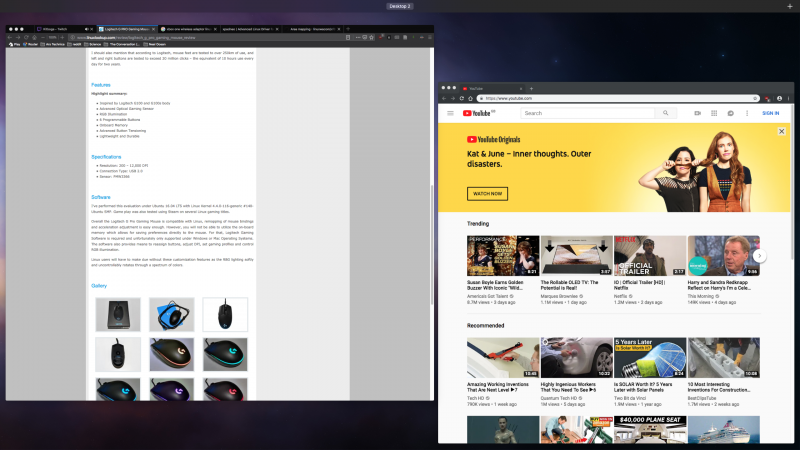Viewport: 800px width, 450px height.
Task: Click the WATCH NOW button
Action: click(487, 193)
